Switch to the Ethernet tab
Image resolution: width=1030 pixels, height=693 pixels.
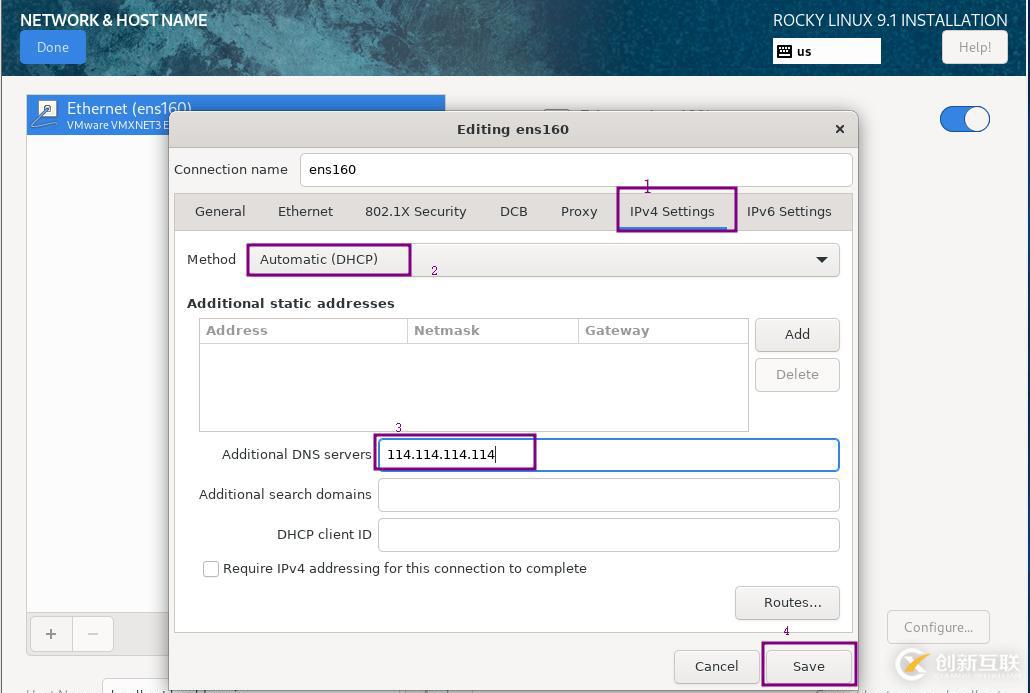305,212
